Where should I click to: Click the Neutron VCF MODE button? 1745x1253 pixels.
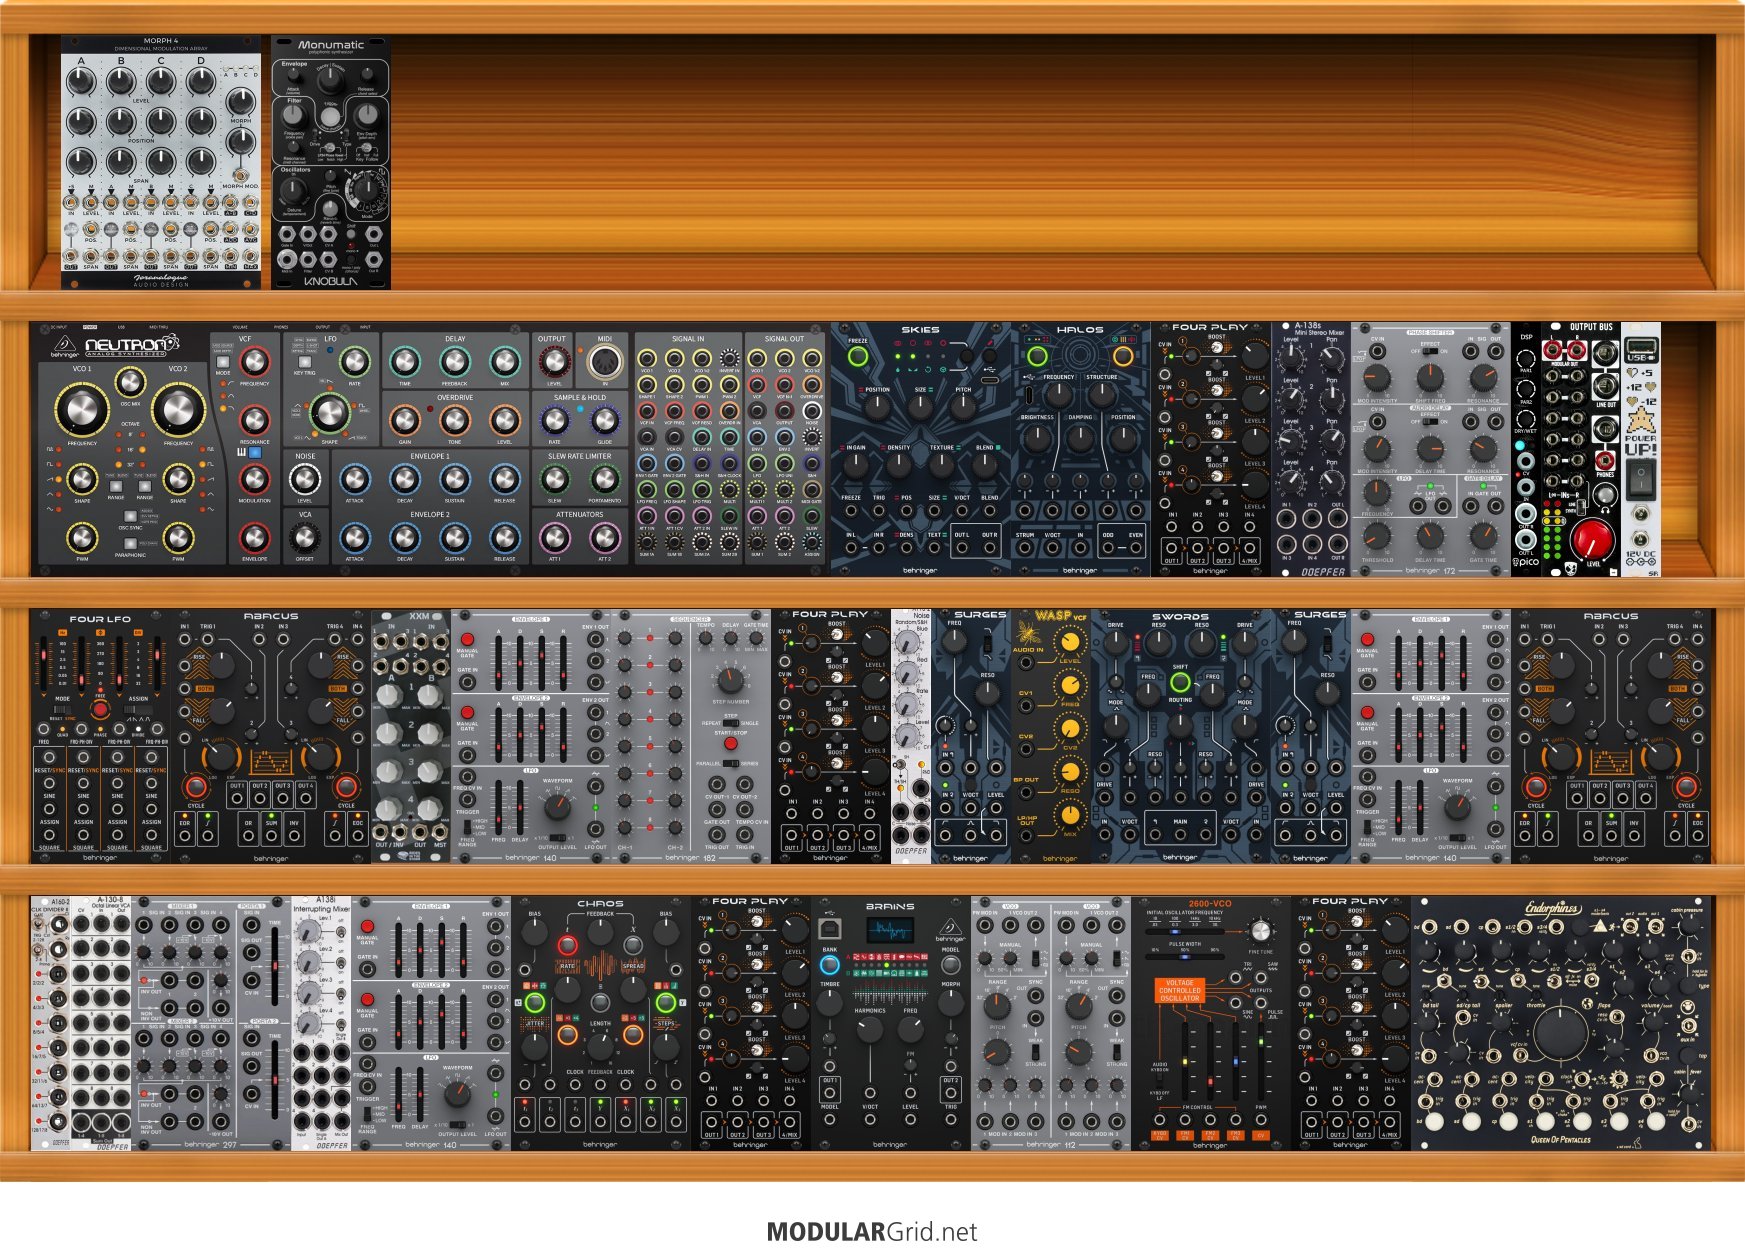(x=222, y=362)
